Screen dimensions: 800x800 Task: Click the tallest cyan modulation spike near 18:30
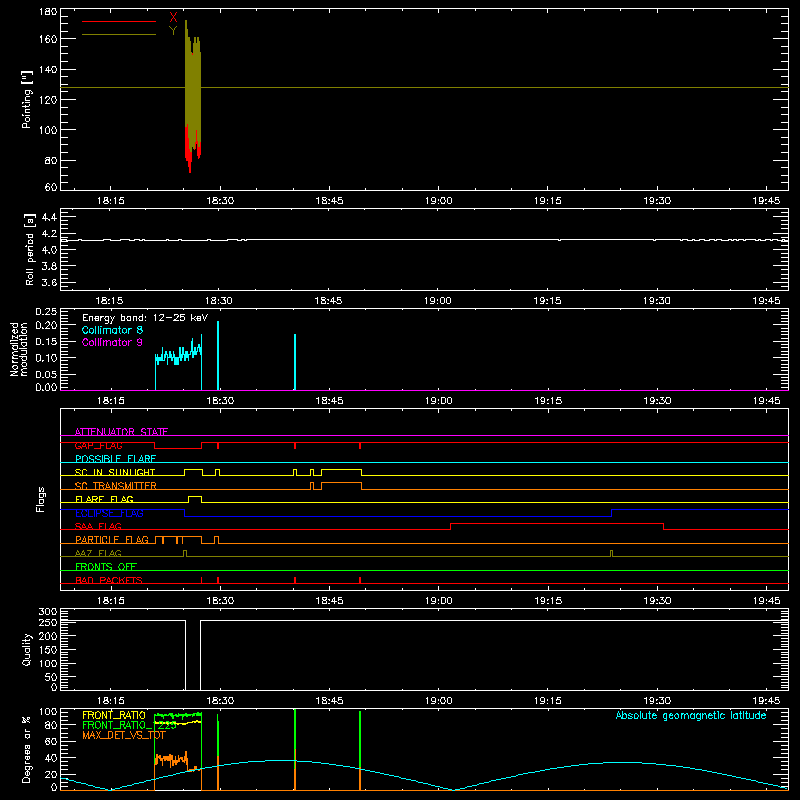pyautogui.click(x=218, y=356)
